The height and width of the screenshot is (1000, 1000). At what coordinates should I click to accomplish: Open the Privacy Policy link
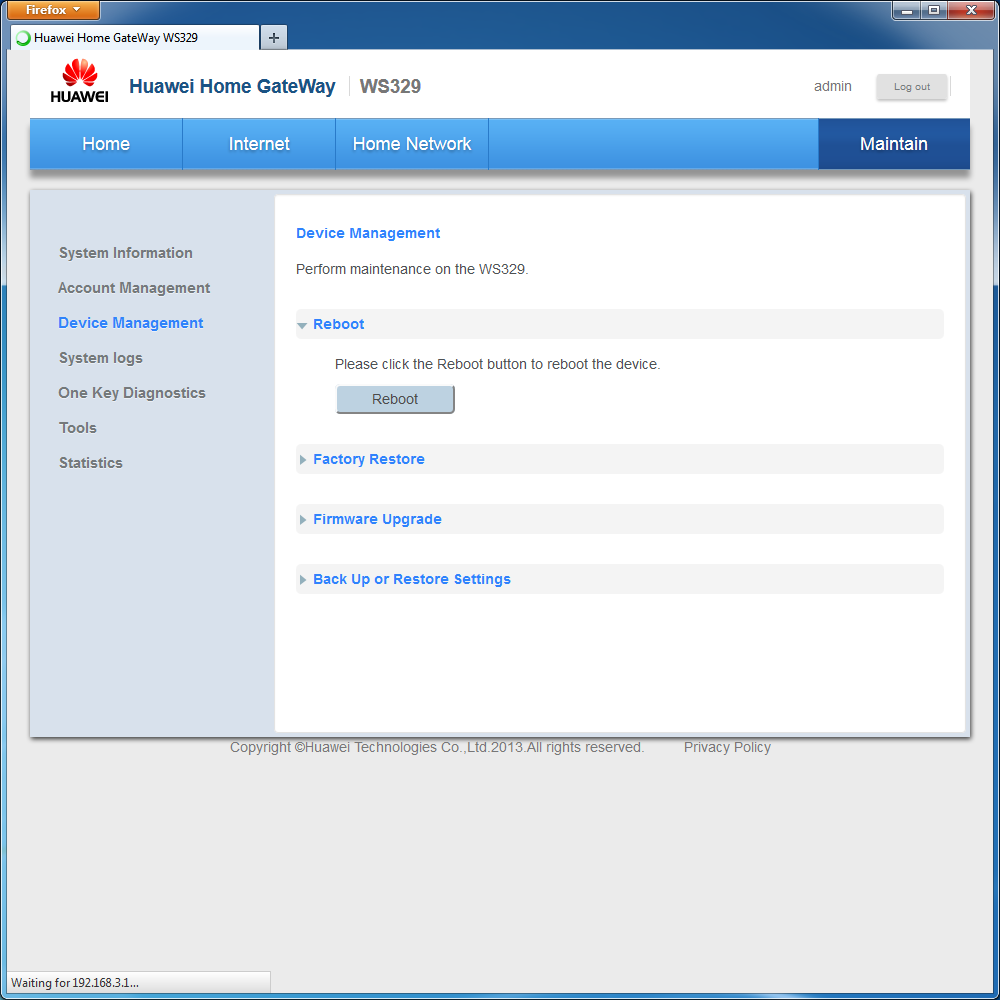point(727,747)
